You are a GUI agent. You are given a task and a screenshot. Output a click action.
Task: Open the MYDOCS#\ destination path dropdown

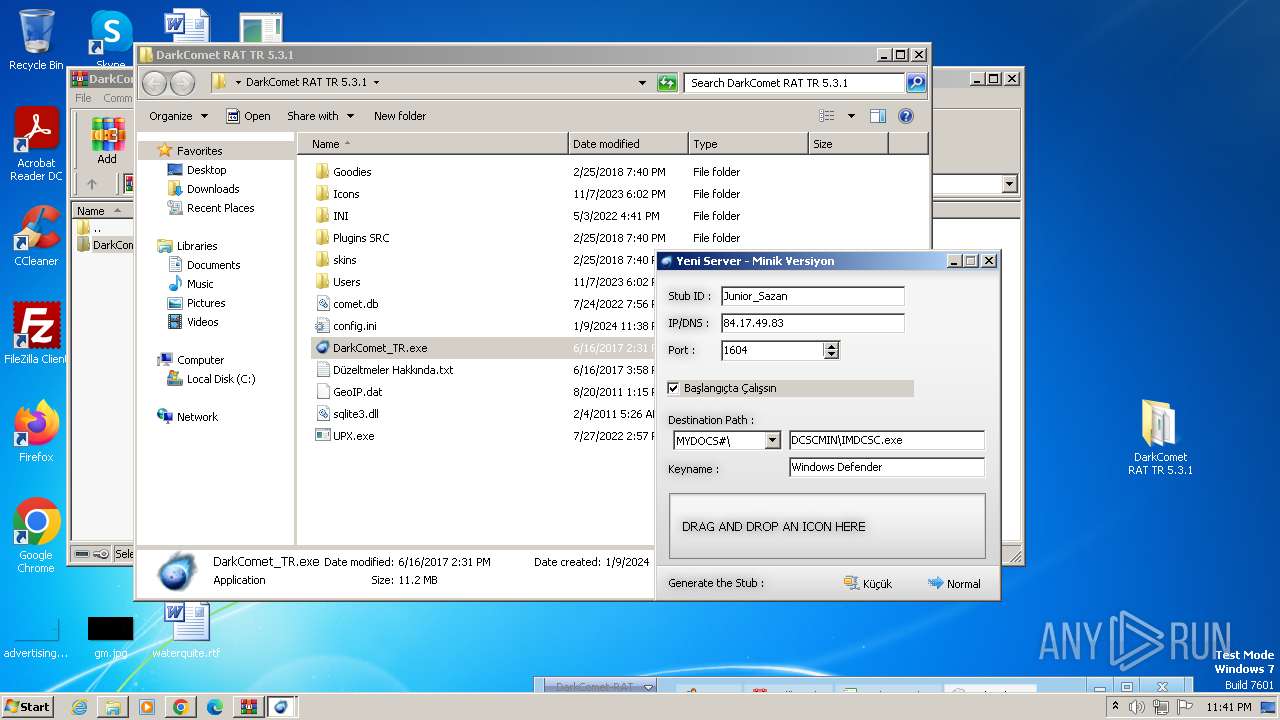[772, 441]
